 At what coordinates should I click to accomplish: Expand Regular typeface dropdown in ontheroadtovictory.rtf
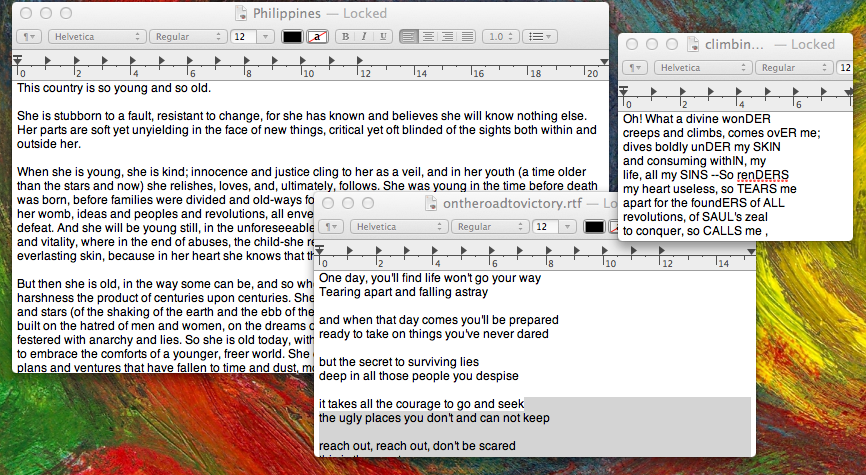click(489, 227)
